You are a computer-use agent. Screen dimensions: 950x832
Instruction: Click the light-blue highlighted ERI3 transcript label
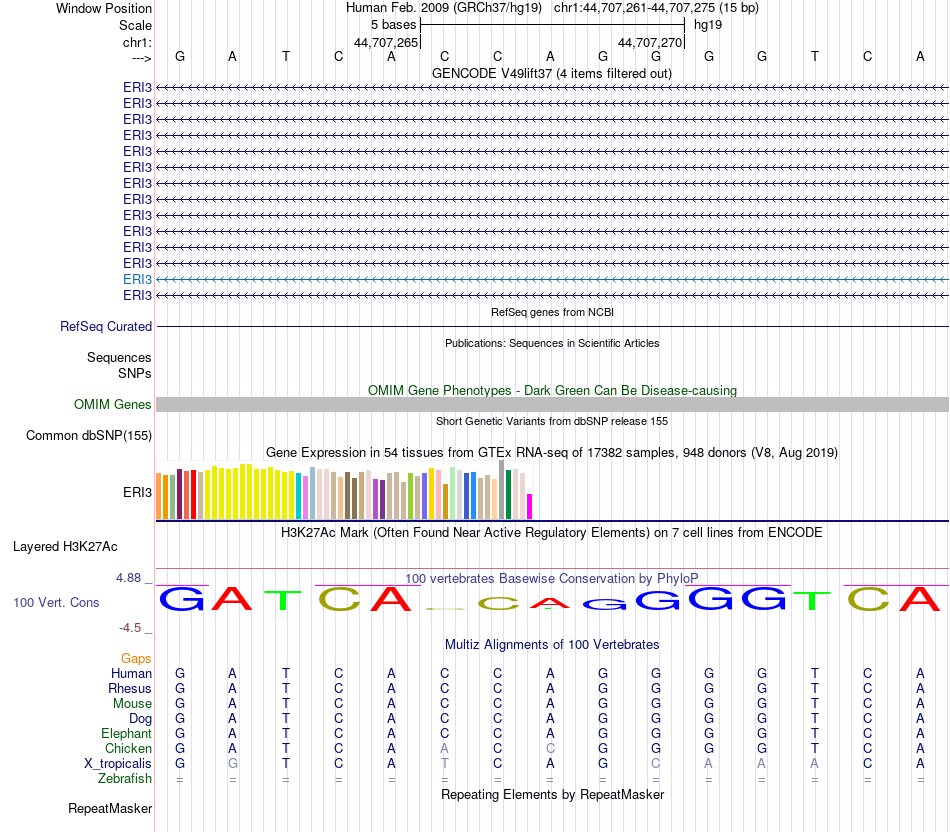click(137, 279)
